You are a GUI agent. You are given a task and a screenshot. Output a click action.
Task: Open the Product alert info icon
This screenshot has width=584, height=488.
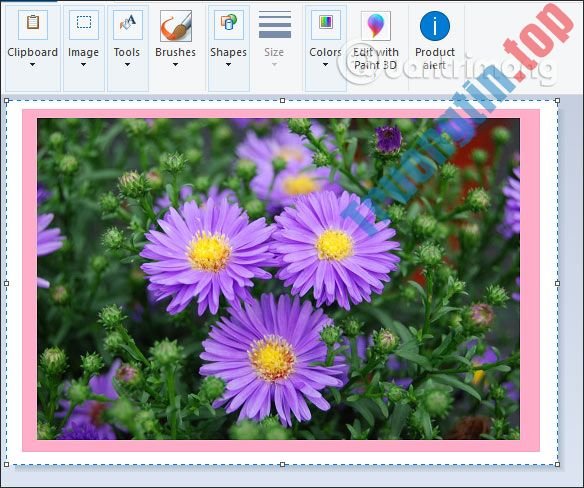tap(435, 26)
